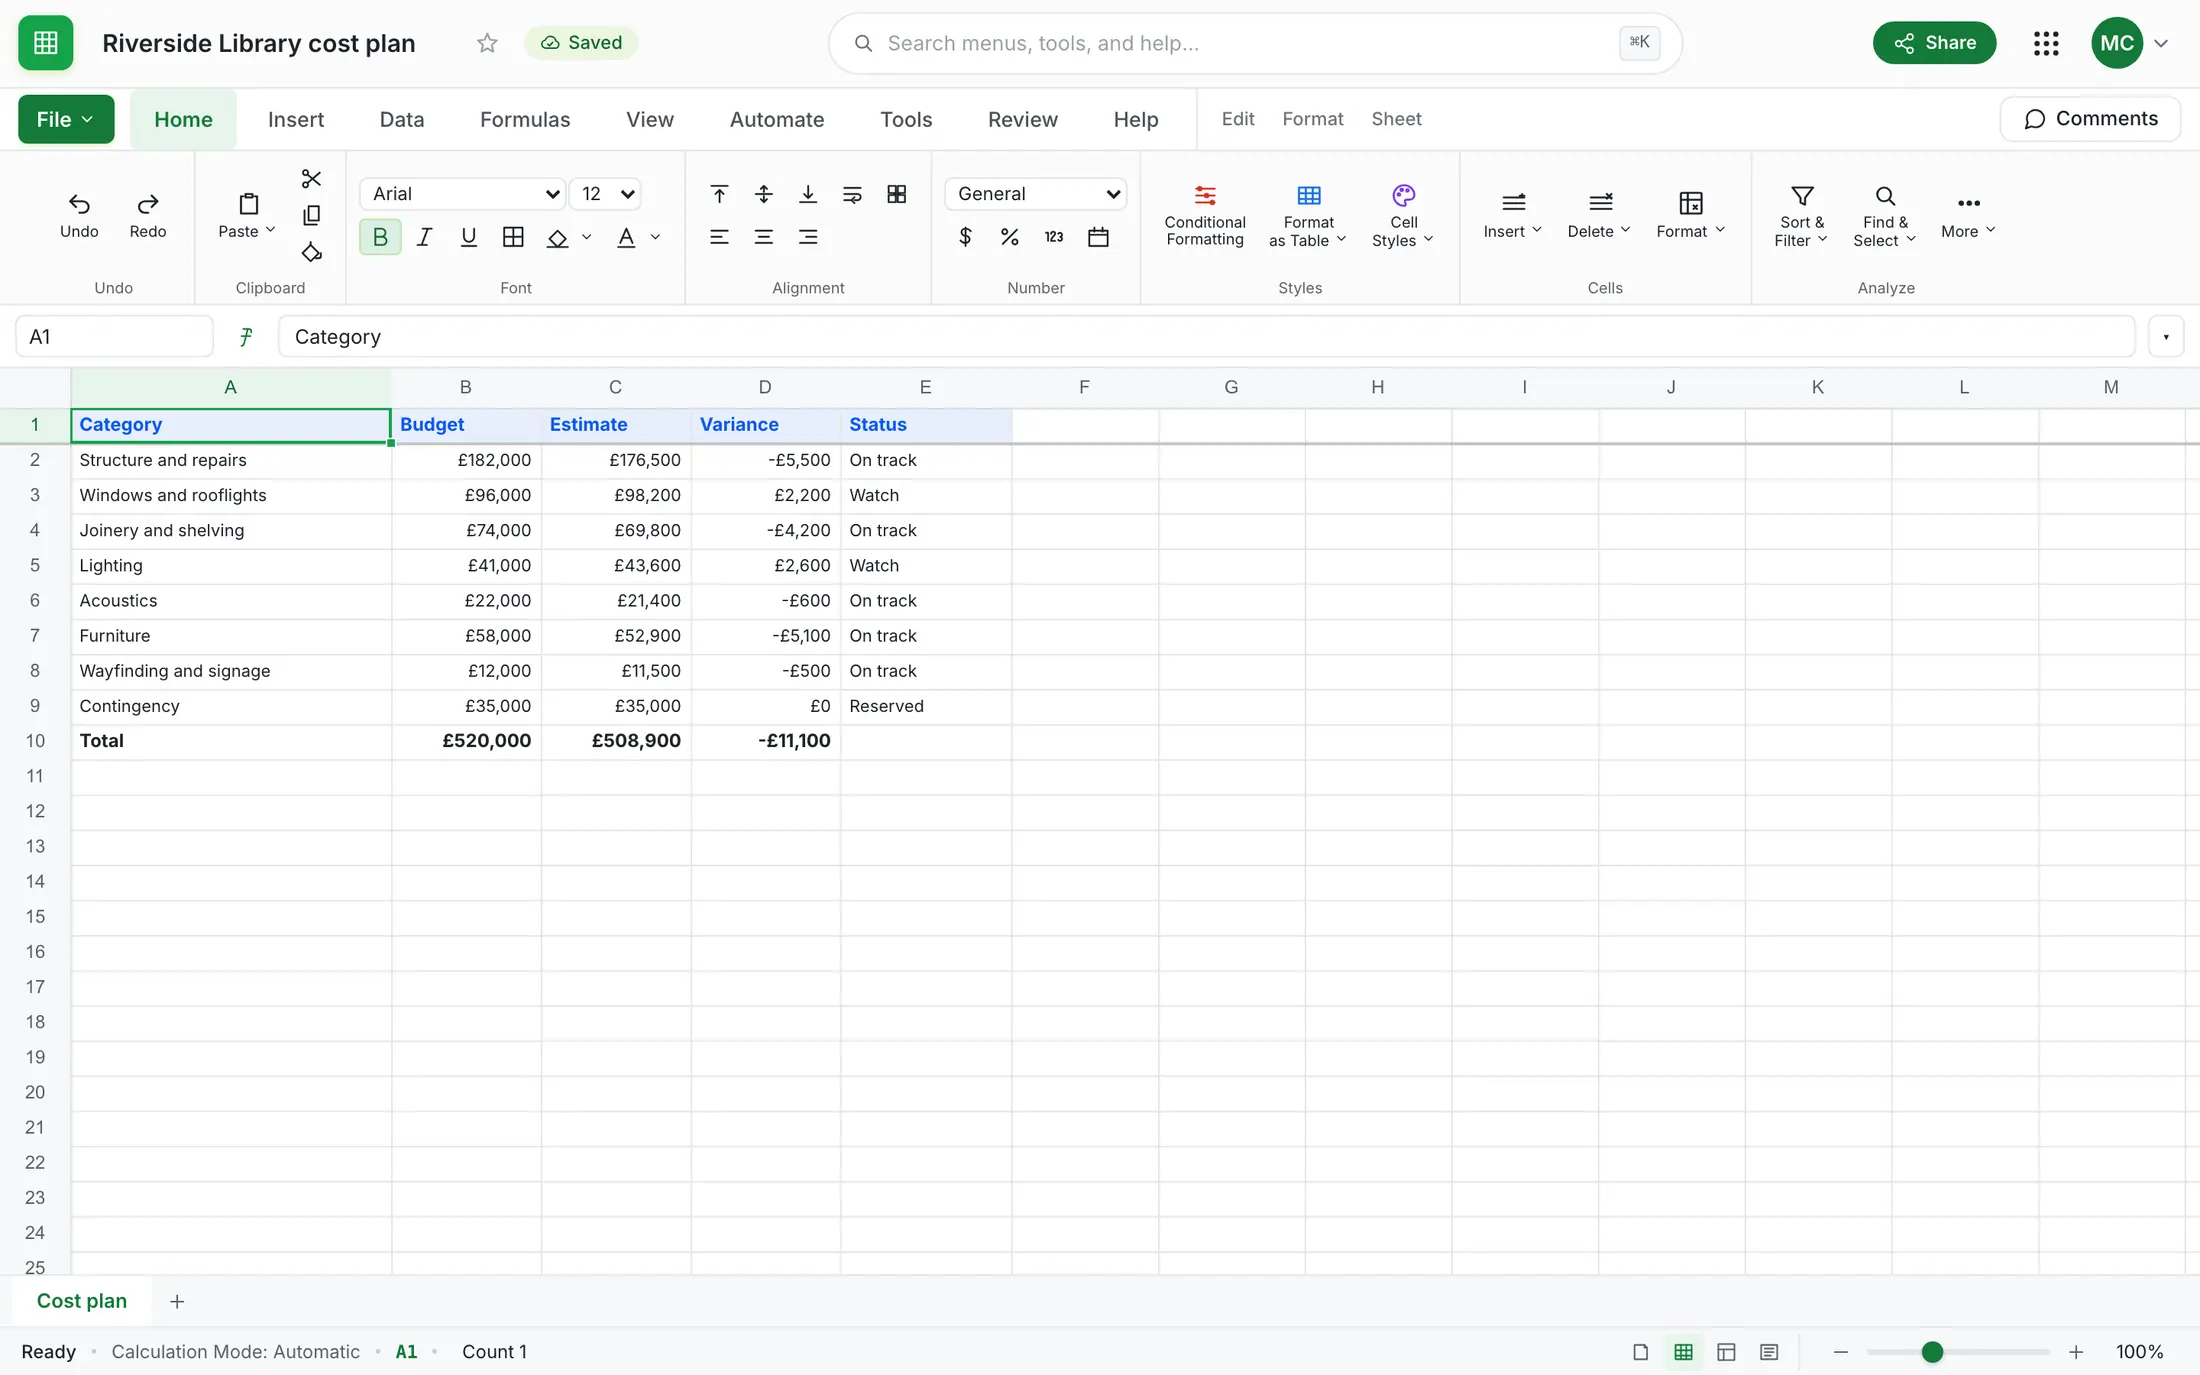This screenshot has height=1375, width=2200.
Task: Open the Arial font dropdown
Action: coord(464,194)
